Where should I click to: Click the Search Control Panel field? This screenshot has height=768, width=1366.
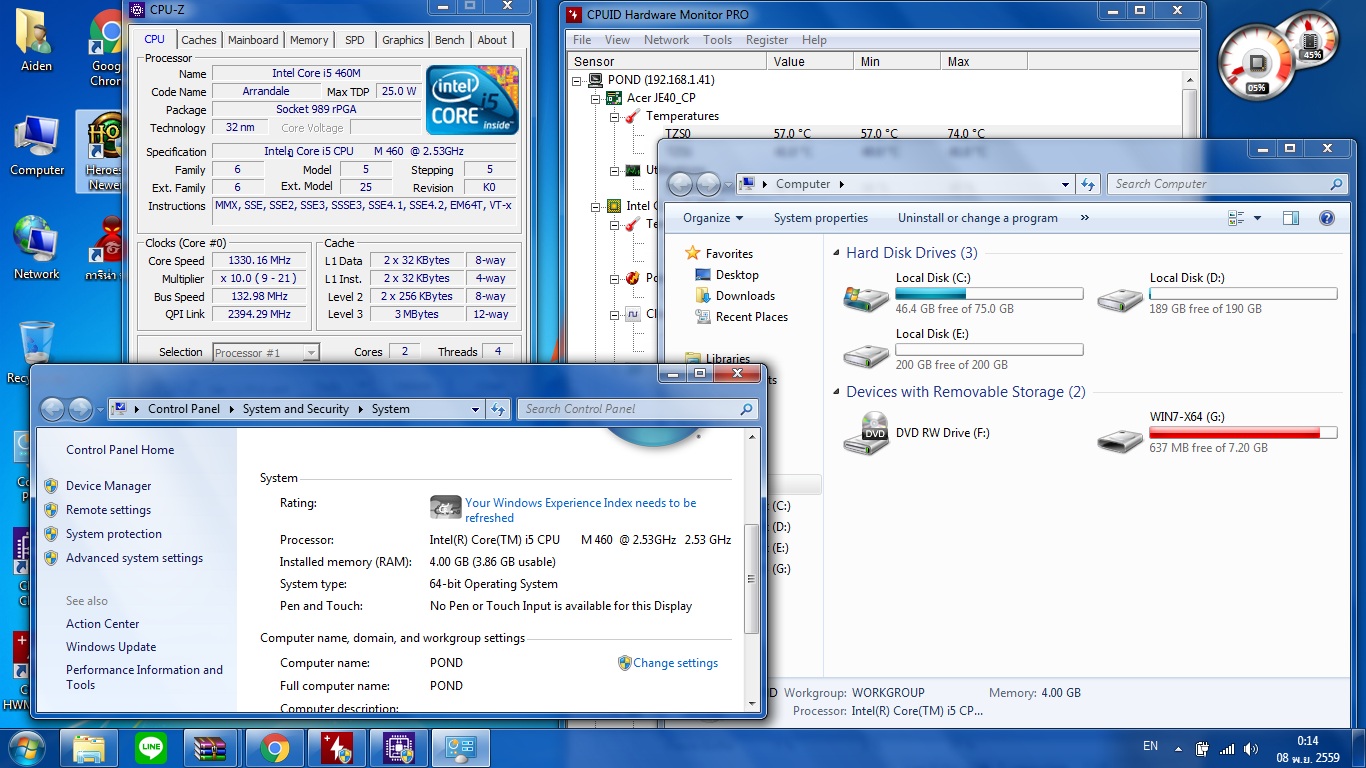636,409
